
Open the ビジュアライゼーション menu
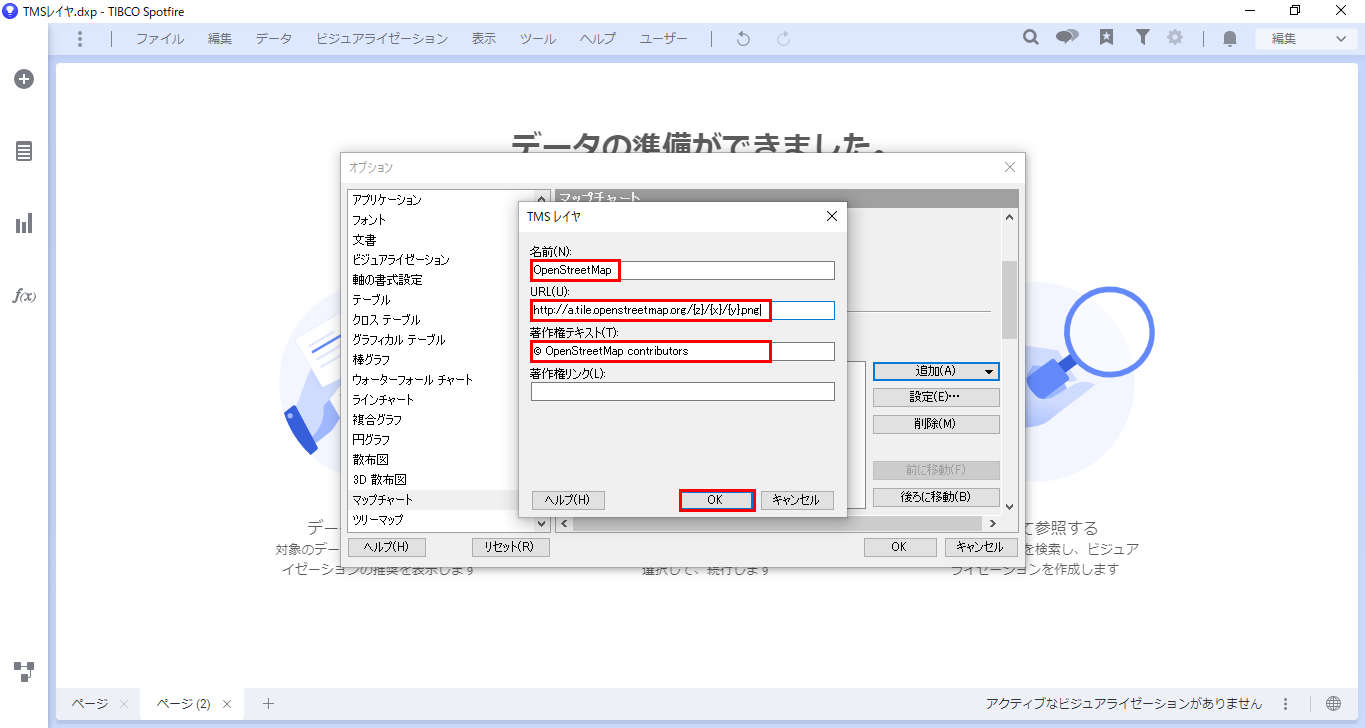pos(382,39)
